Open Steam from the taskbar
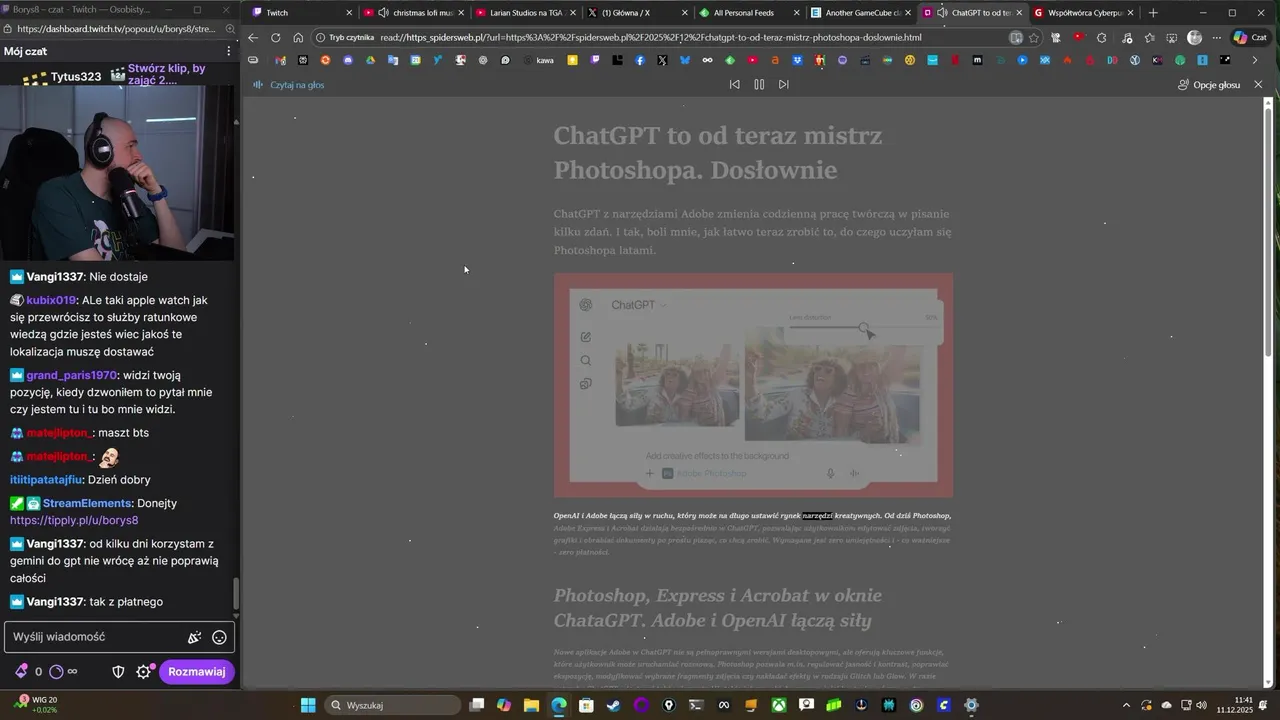The height and width of the screenshot is (720, 1280). 613,705
